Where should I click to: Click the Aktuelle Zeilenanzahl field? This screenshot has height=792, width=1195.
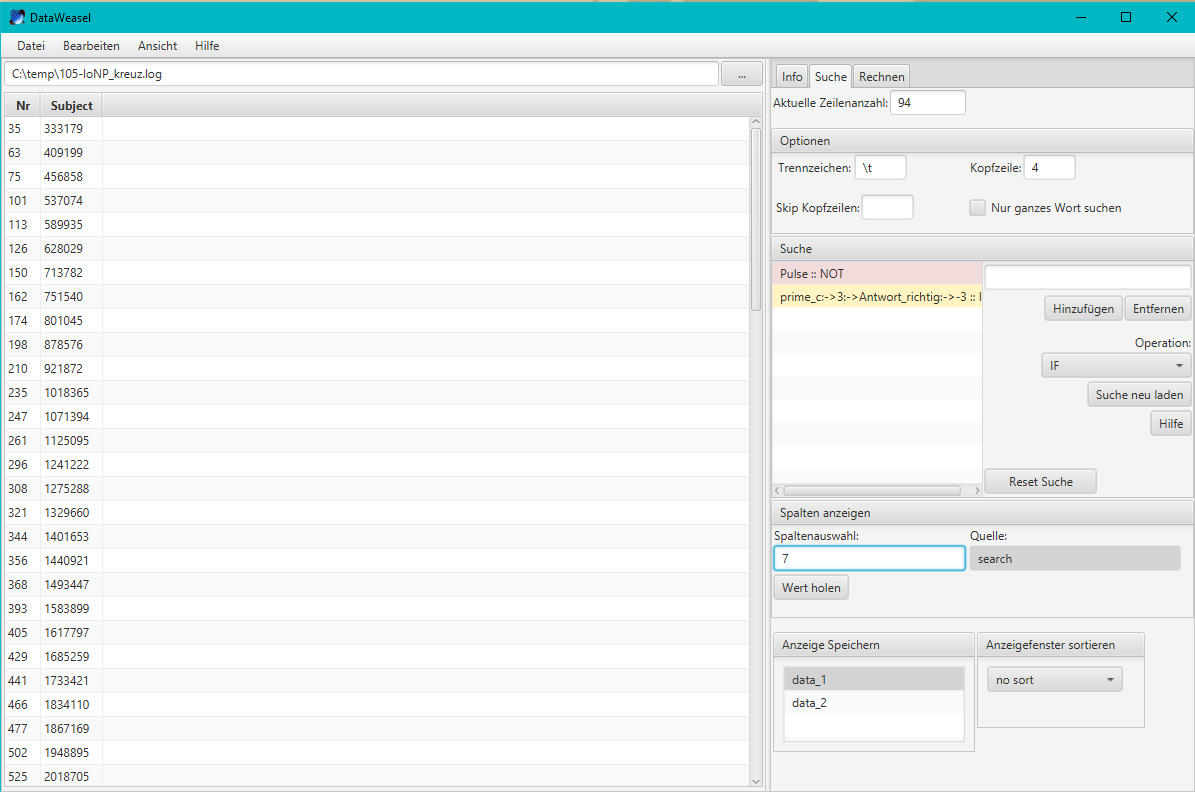pyautogui.click(x=927, y=103)
